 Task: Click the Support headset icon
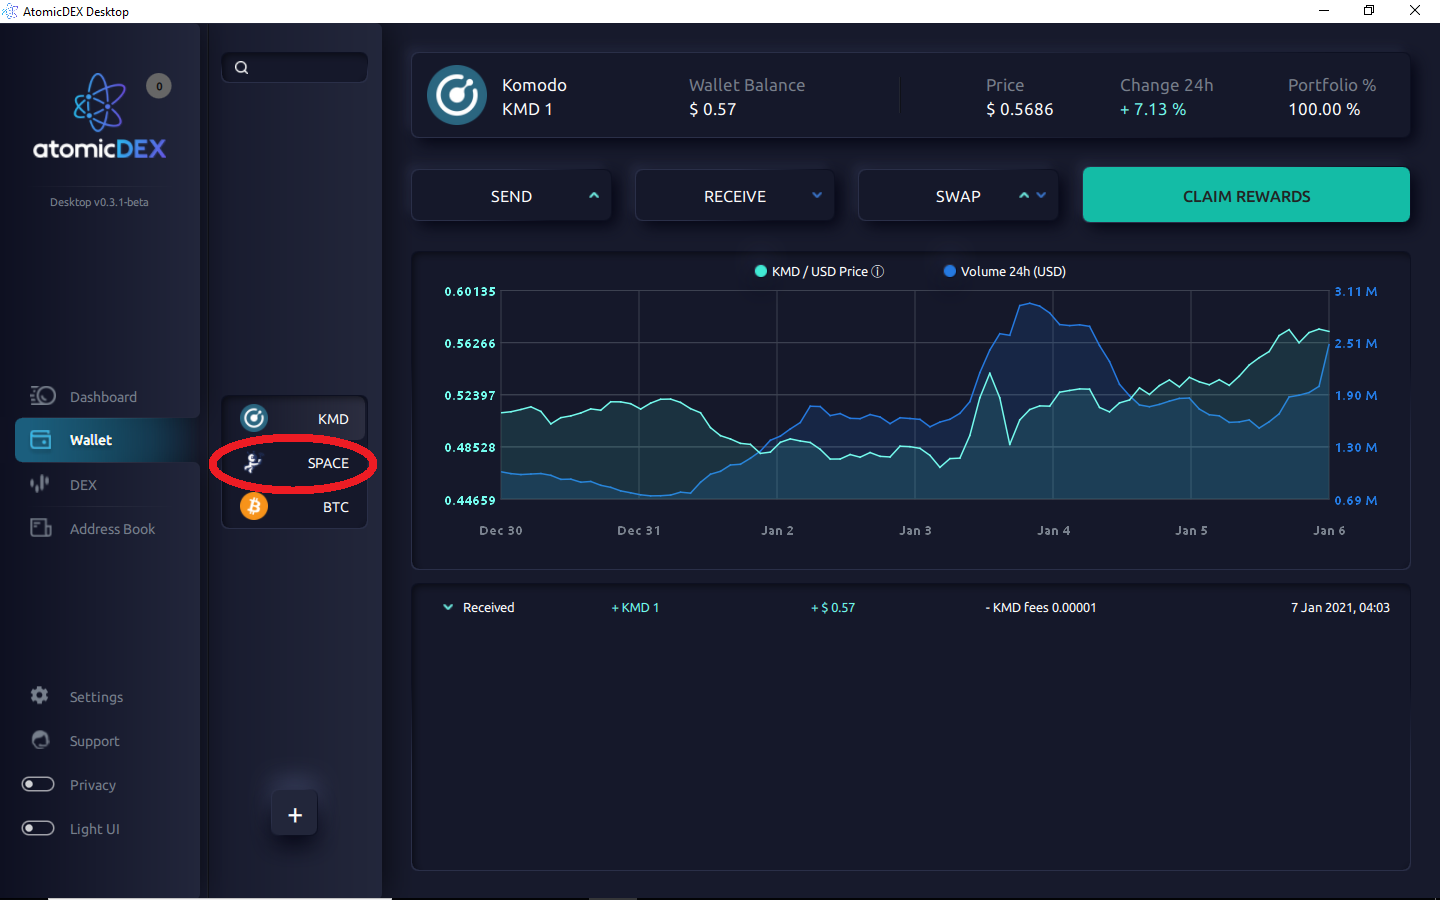coord(40,740)
